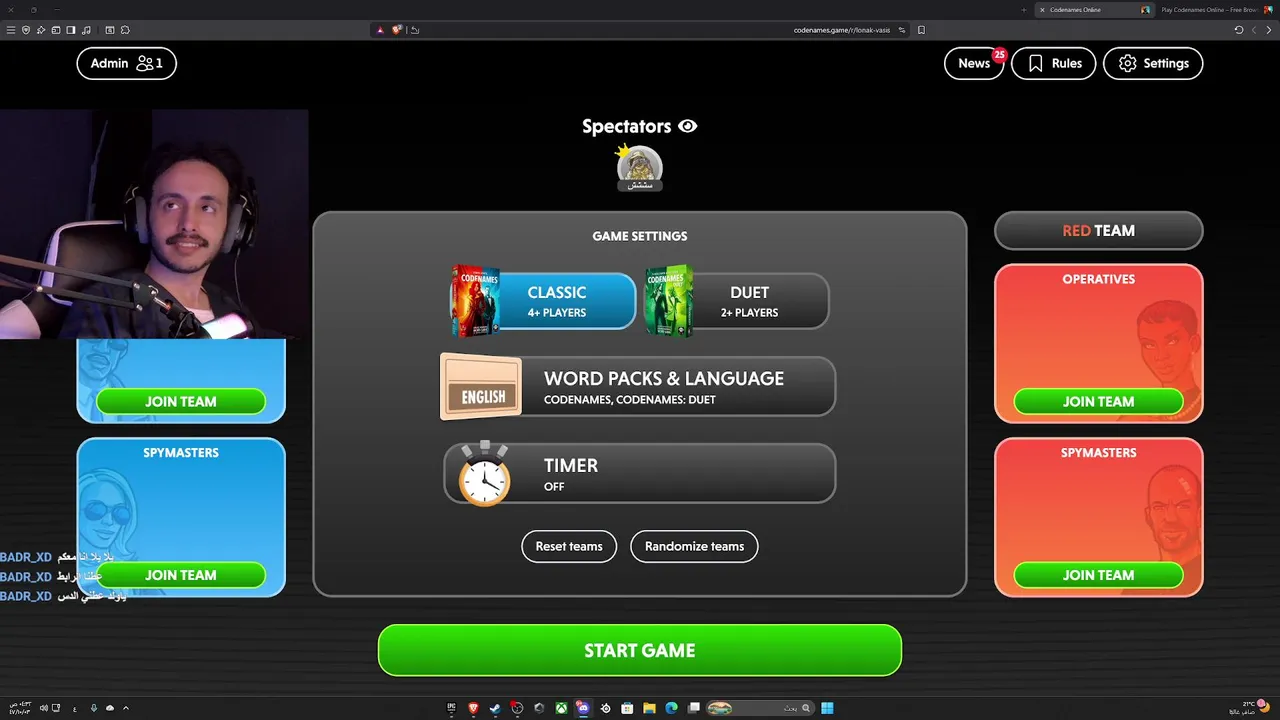
Task: Open Discord from the taskbar
Action: (x=583, y=708)
